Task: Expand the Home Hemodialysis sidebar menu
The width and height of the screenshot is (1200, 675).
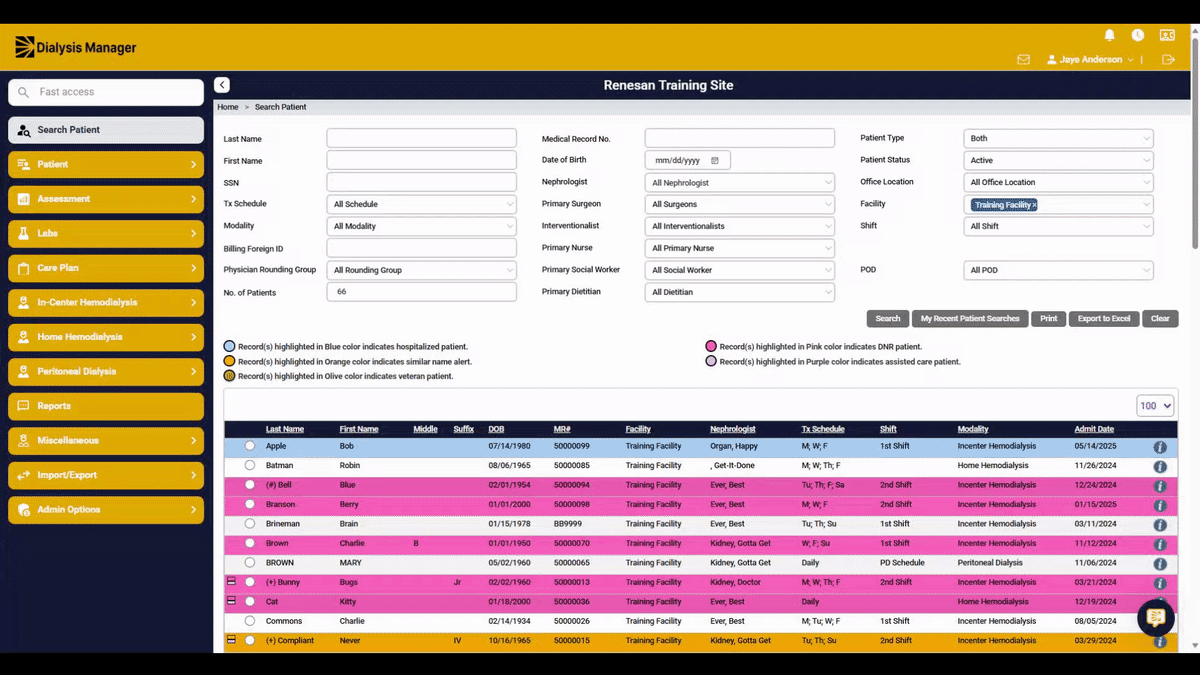Action: point(106,337)
